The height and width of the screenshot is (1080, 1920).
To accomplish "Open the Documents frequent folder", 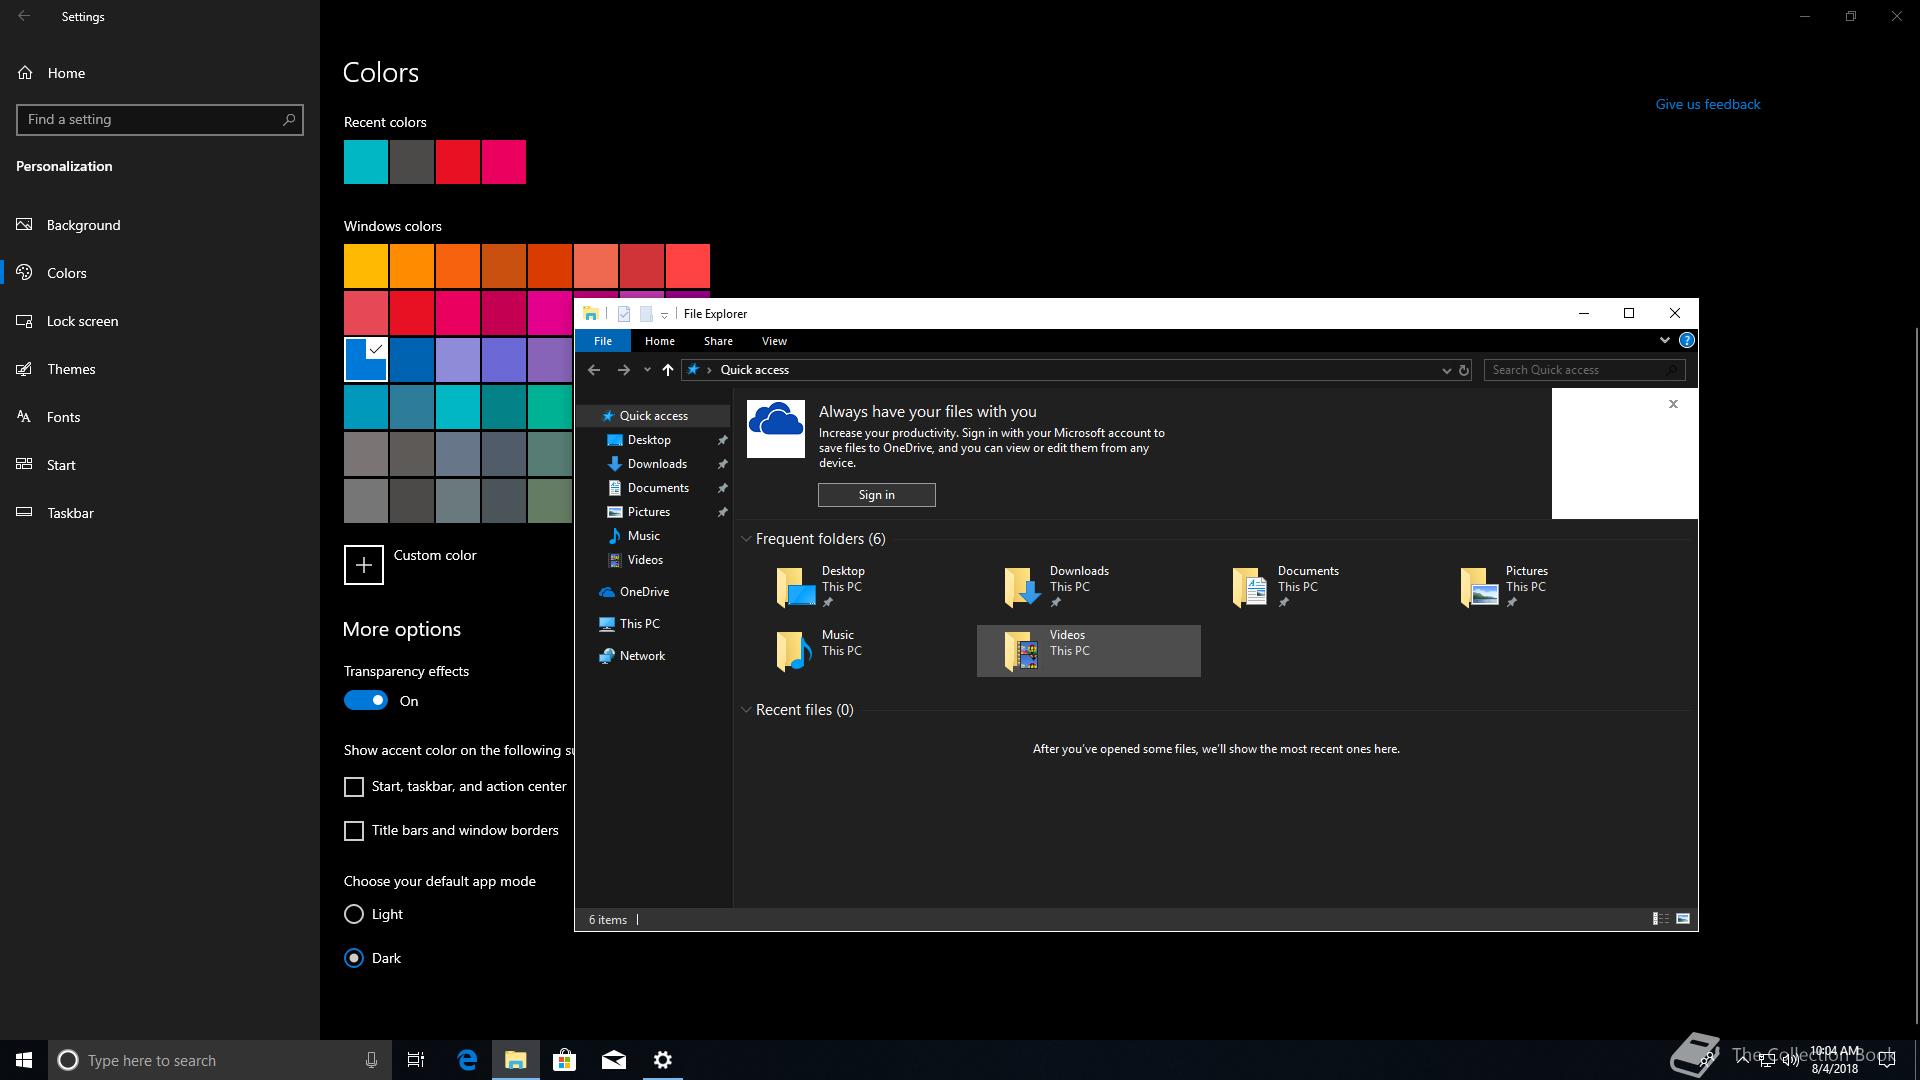I will pyautogui.click(x=1316, y=587).
